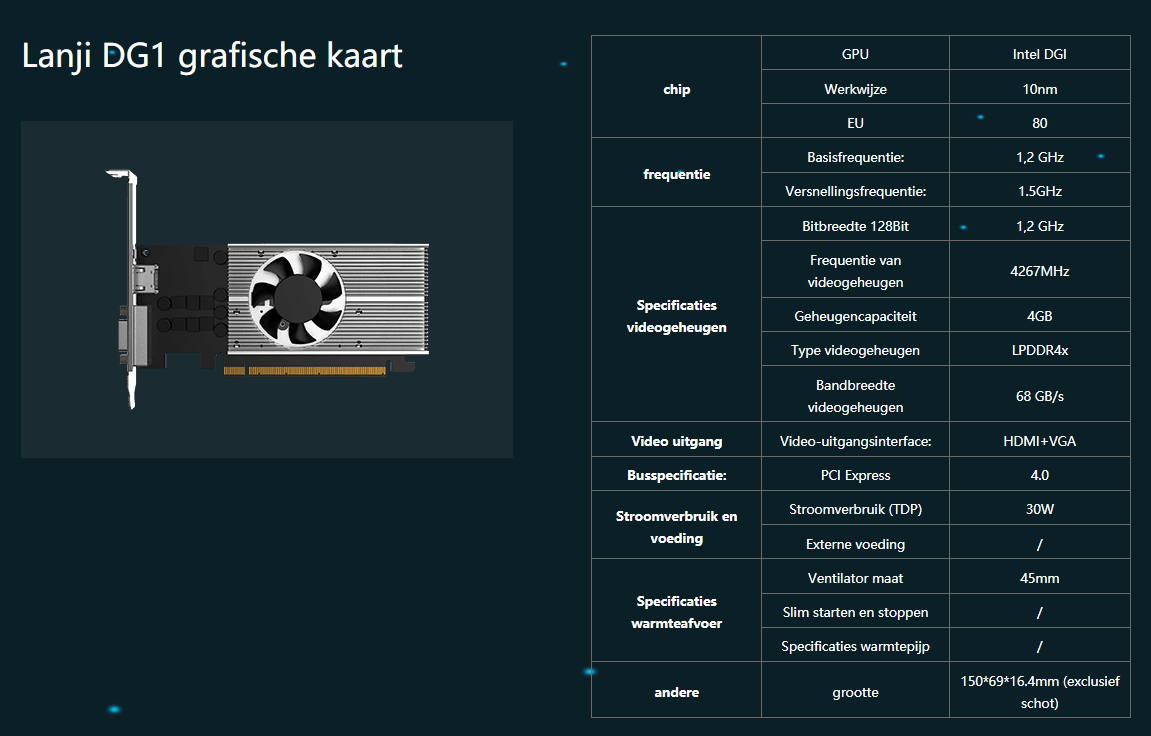The image size is (1151, 736).
Task: Click the 'Video-uitgangsinterface:' label
Action: [855, 440]
